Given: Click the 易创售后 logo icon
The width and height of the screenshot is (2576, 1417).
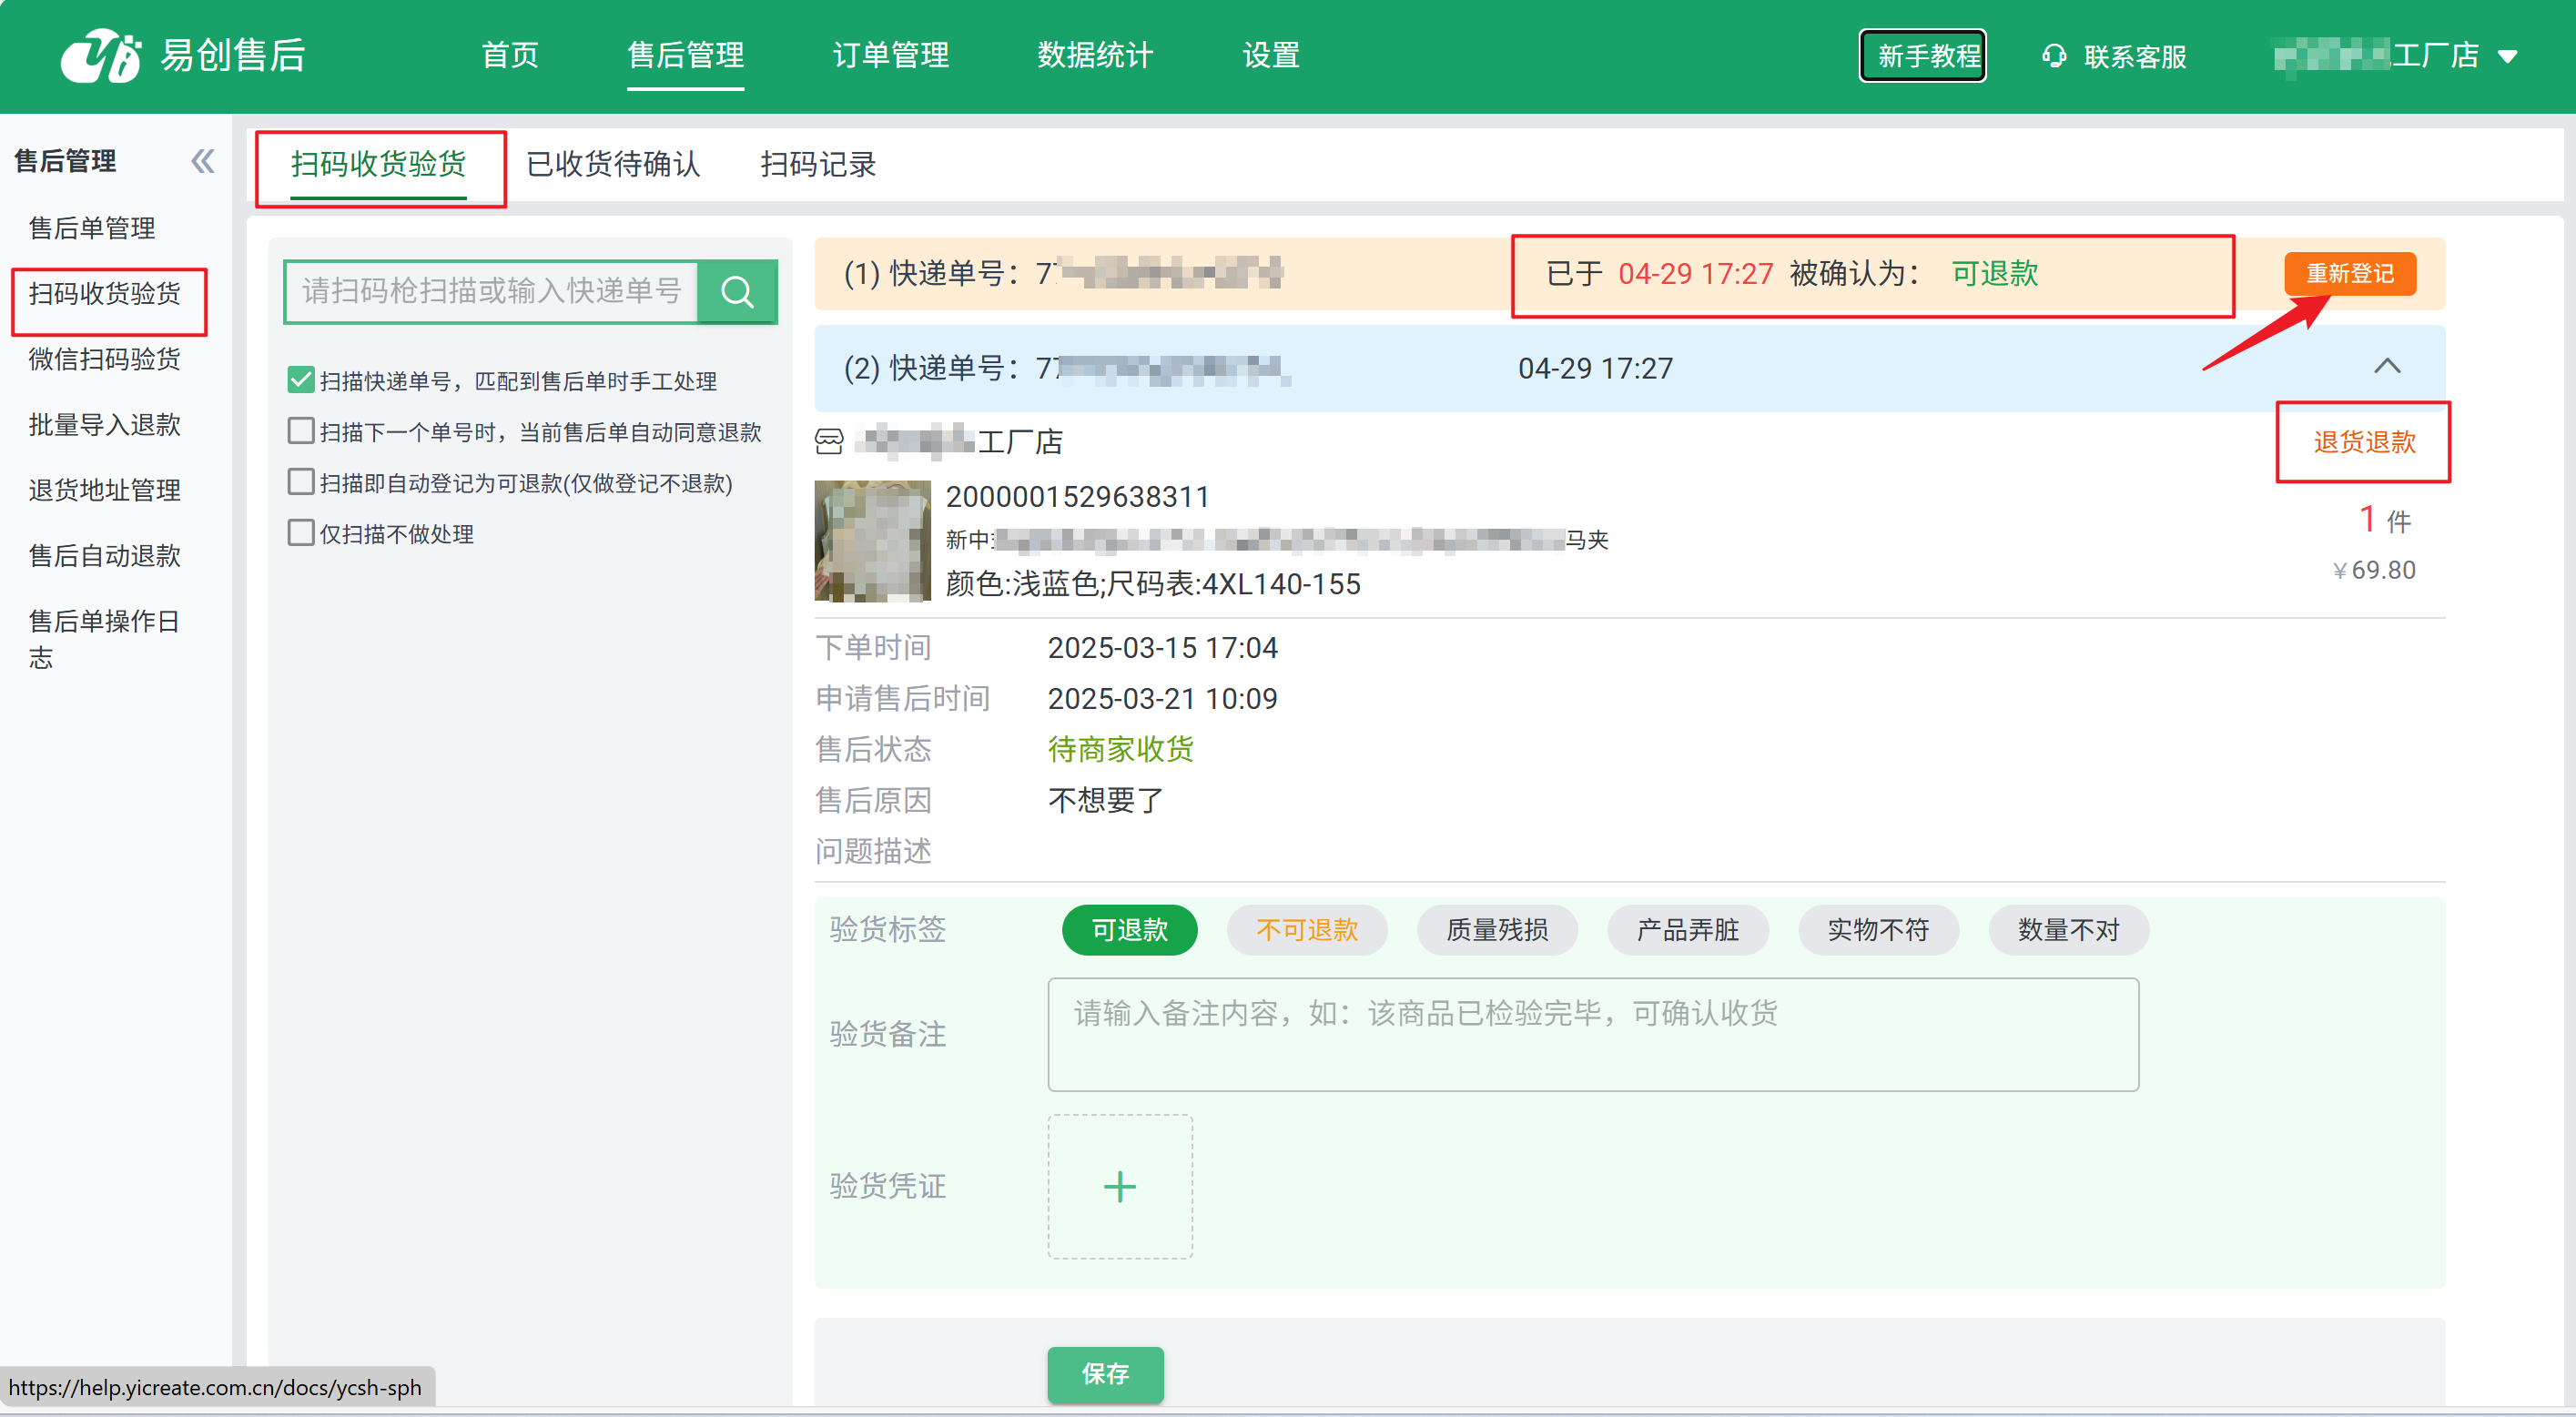Looking at the screenshot, I should coord(100,55).
